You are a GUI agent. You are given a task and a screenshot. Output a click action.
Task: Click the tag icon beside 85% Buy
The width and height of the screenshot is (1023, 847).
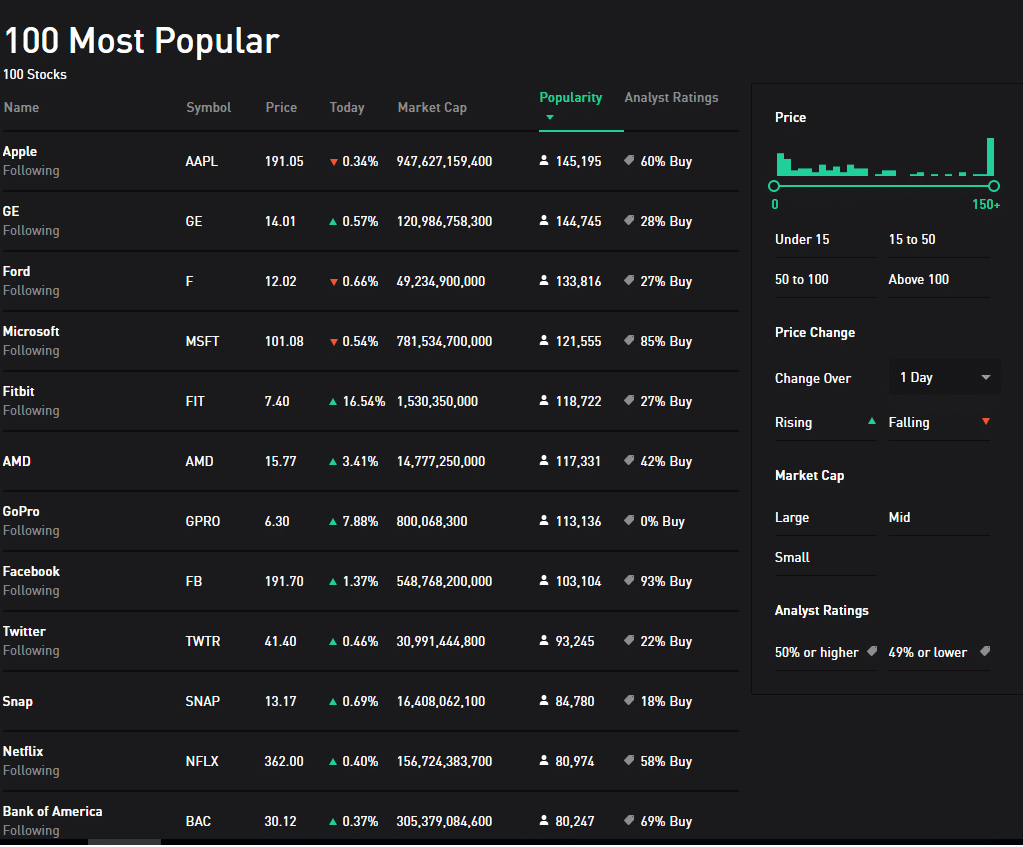pos(629,340)
